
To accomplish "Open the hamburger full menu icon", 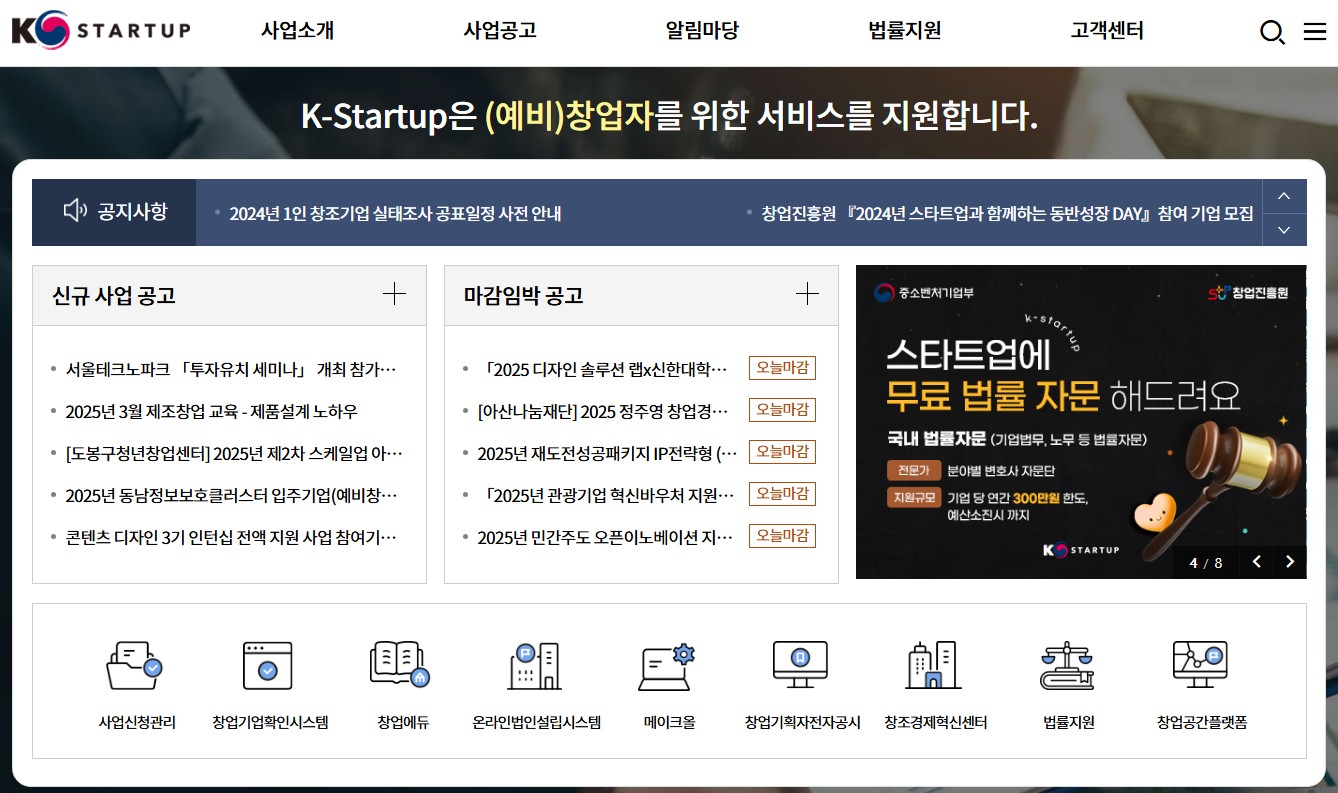I will click(1315, 32).
